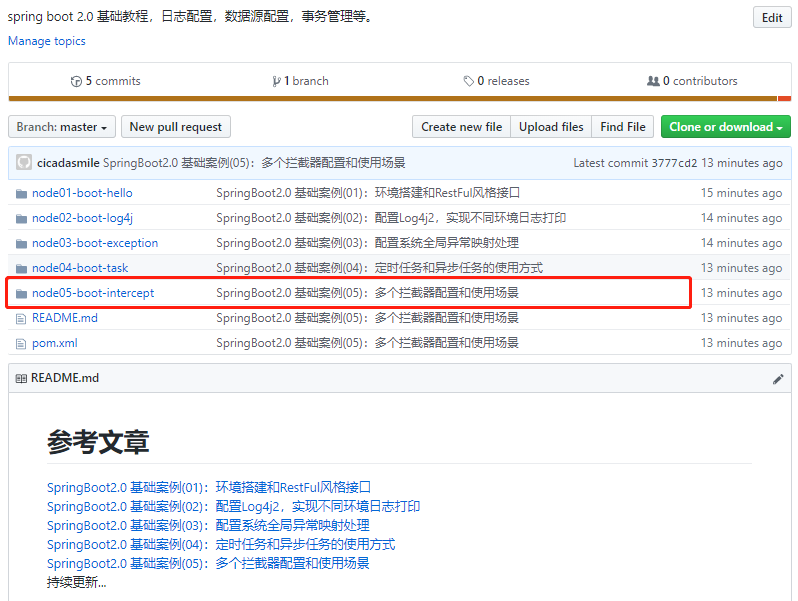Click the Create new file button
798x601 pixels.
(461, 127)
